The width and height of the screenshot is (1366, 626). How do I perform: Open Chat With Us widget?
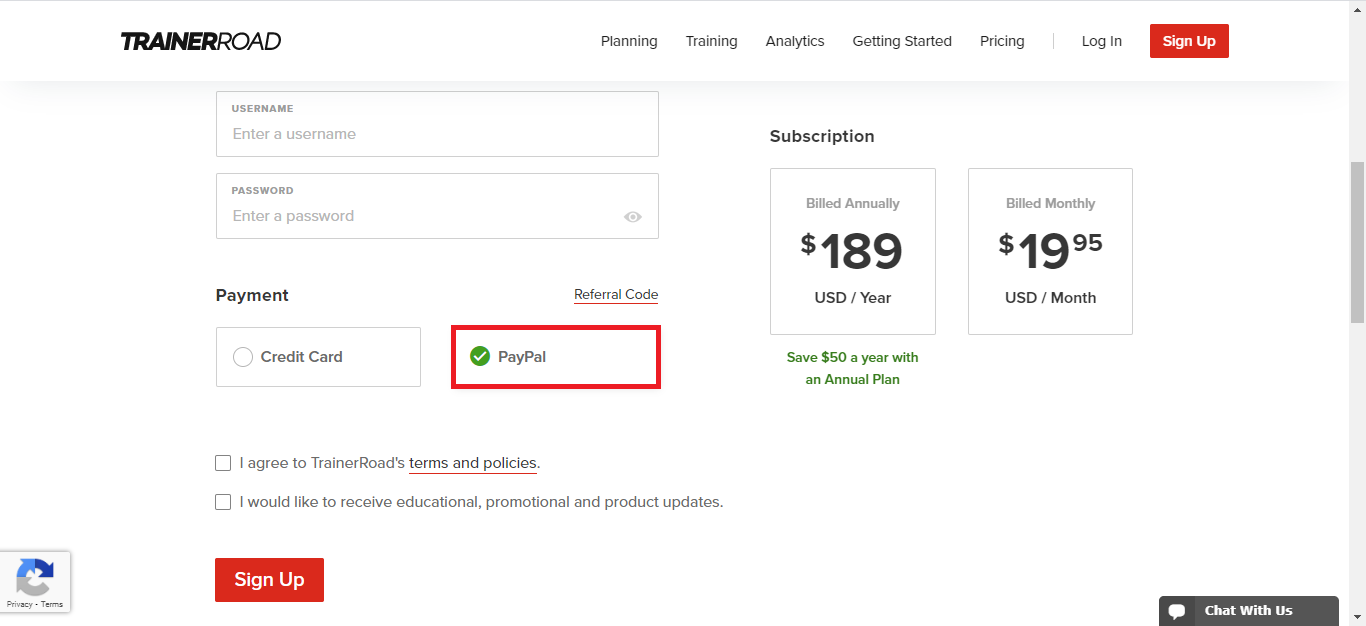[x=1249, y=611]
